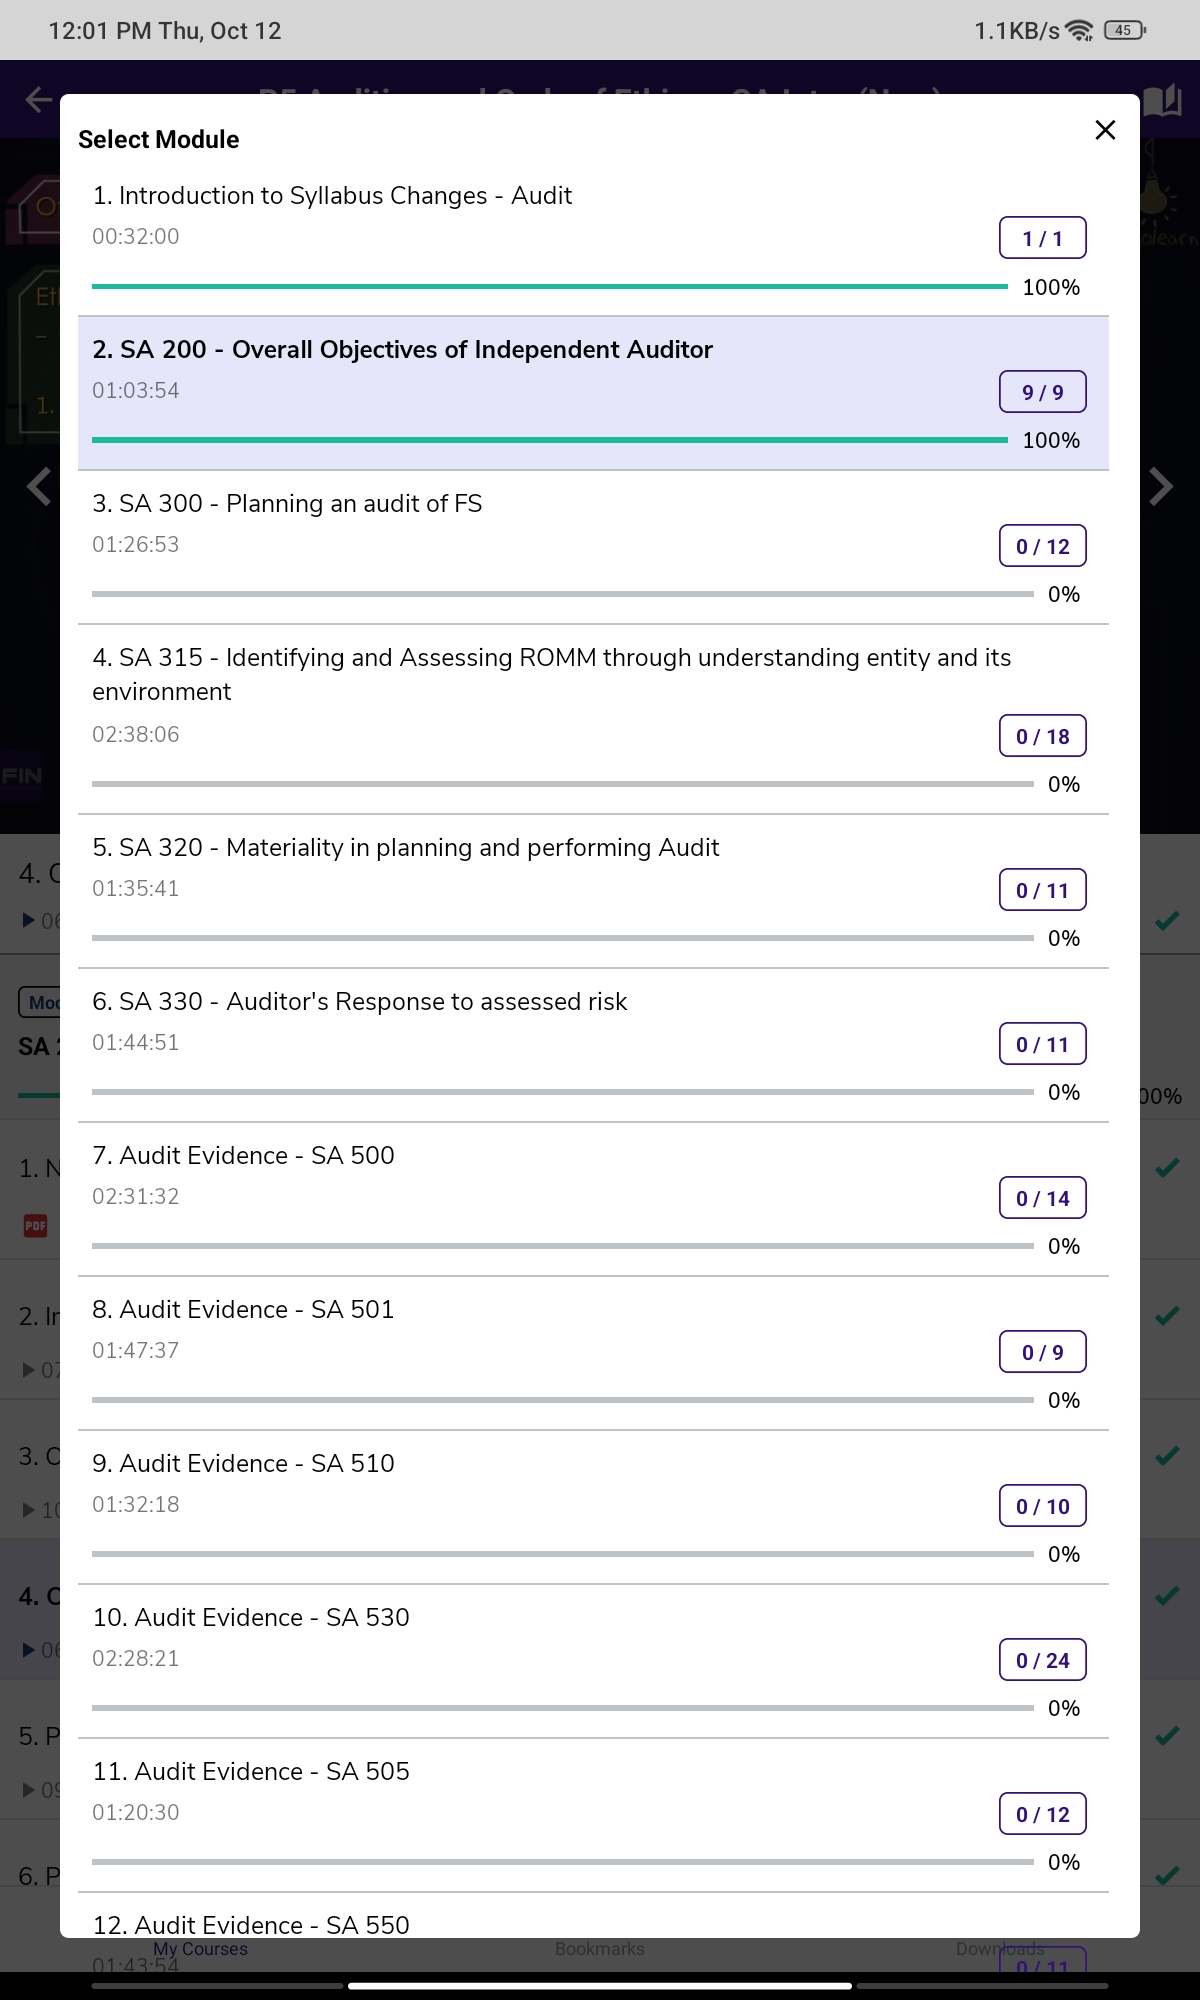
Task: Open SA 300 Planning an audit module
Action: tap(287, 504)
